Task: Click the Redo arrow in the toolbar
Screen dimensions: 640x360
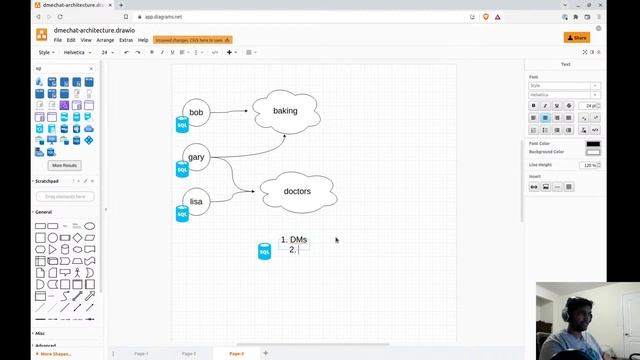Action: click(x=138, y=52)
